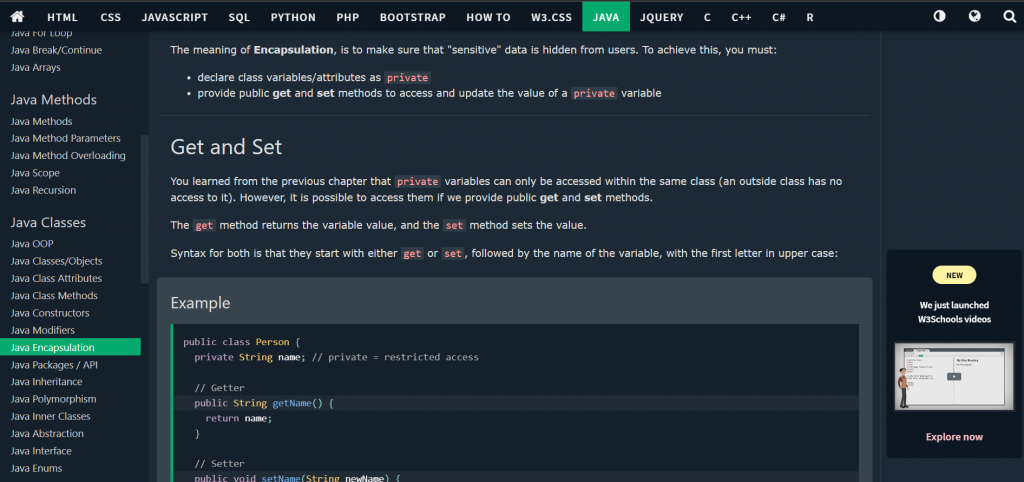Screen dimensions: 1024x482
Task: Play the W3Schools video thumbnail
Action: (954, 377)
